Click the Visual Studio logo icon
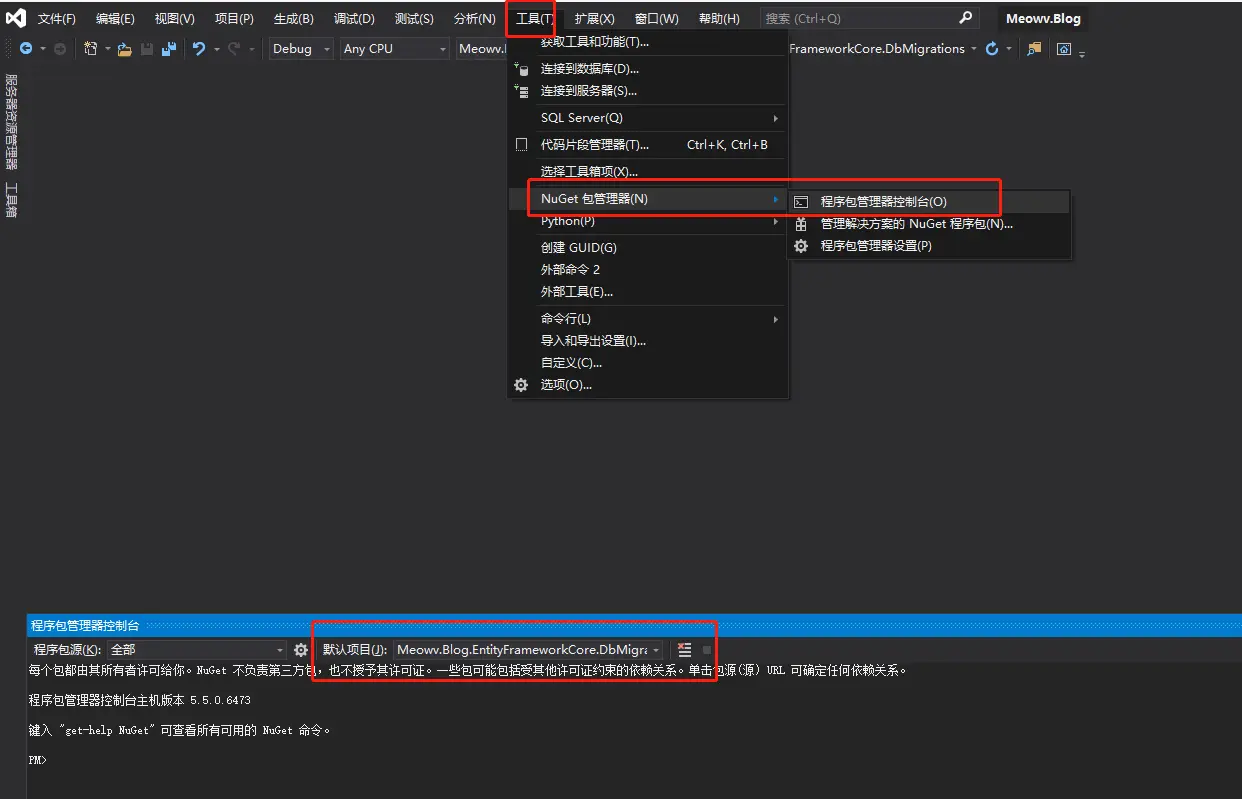Image resolution: width=1242 pixels, height=799 pixels. point(16,18)
